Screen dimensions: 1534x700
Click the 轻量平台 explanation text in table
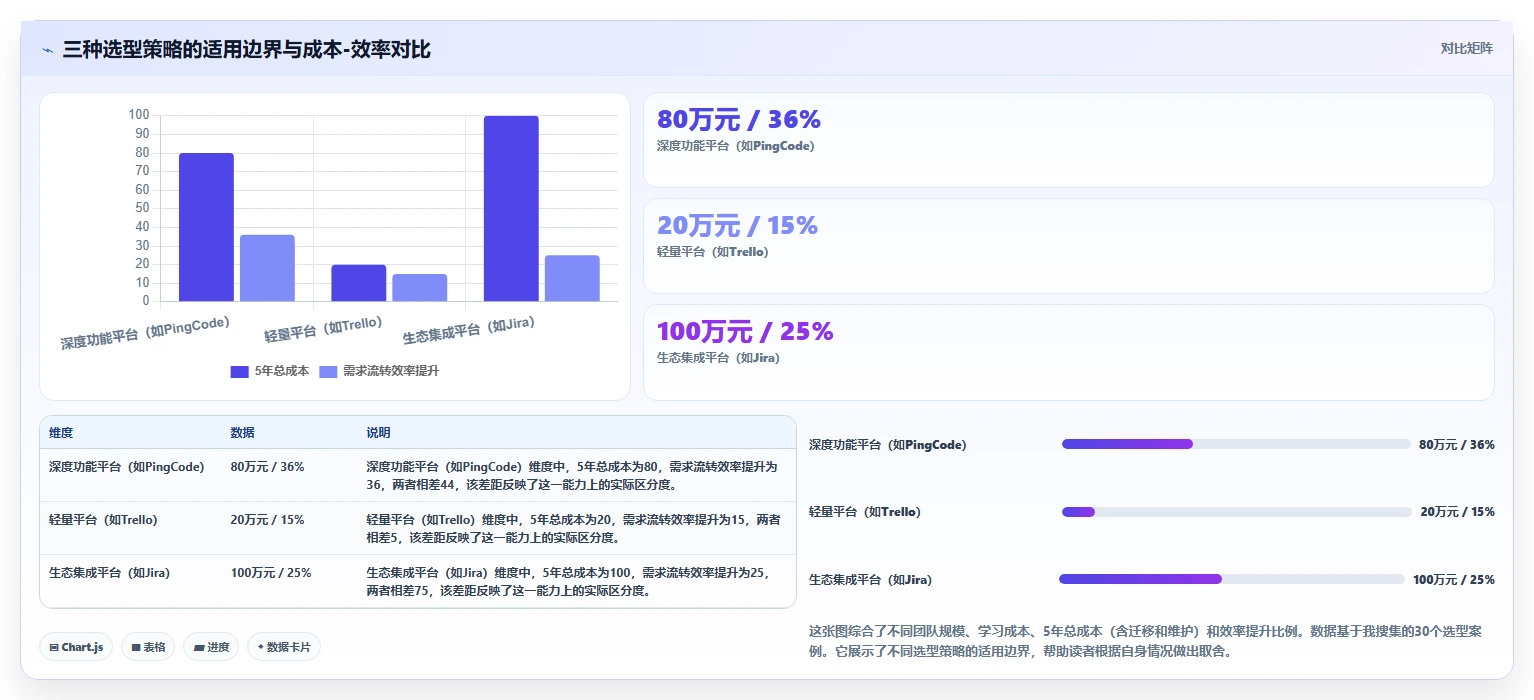pyautogui.click(x=573, y=528)
